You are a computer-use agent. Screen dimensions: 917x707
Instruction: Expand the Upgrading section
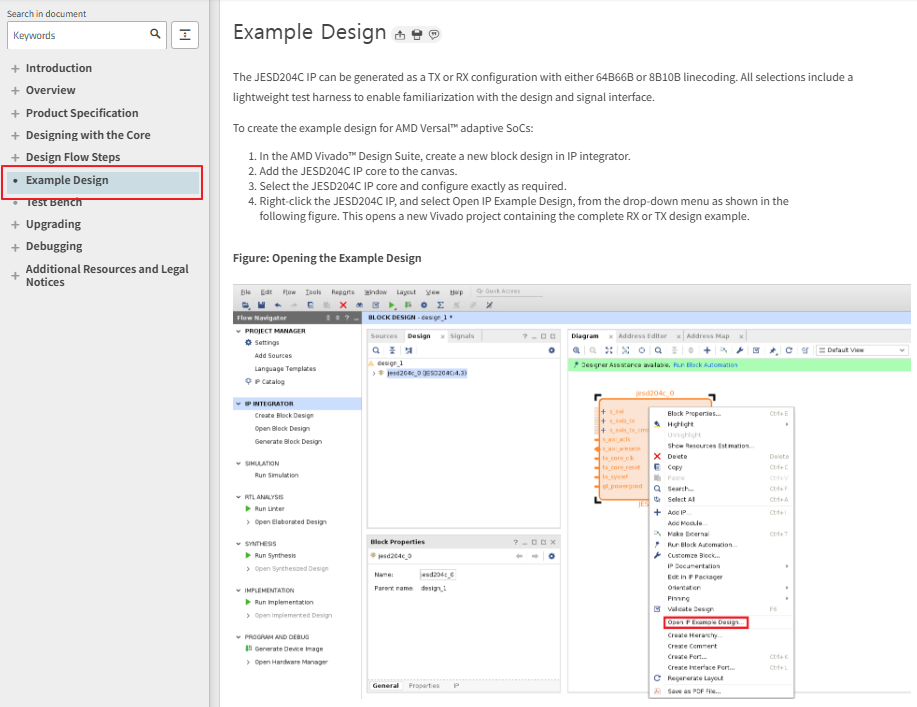click(x=15, y=225)
